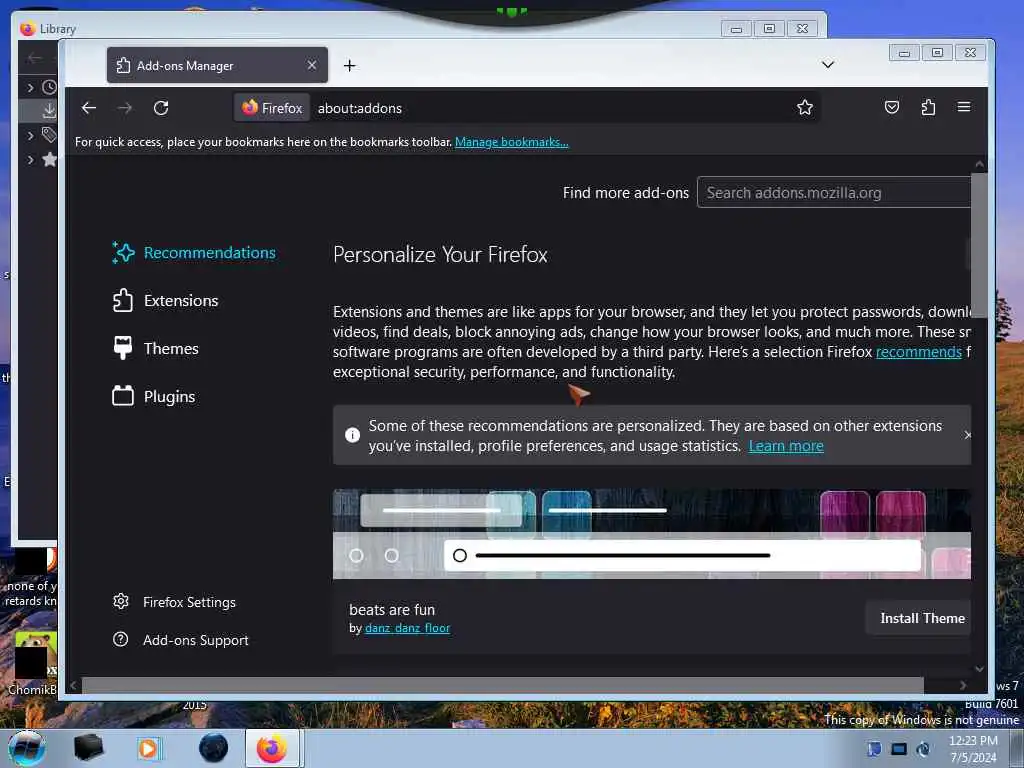The height and width of the screenshot is (768, 1024).
Task: Click the Plugins block icon
Action: click(x=123, y=396)
